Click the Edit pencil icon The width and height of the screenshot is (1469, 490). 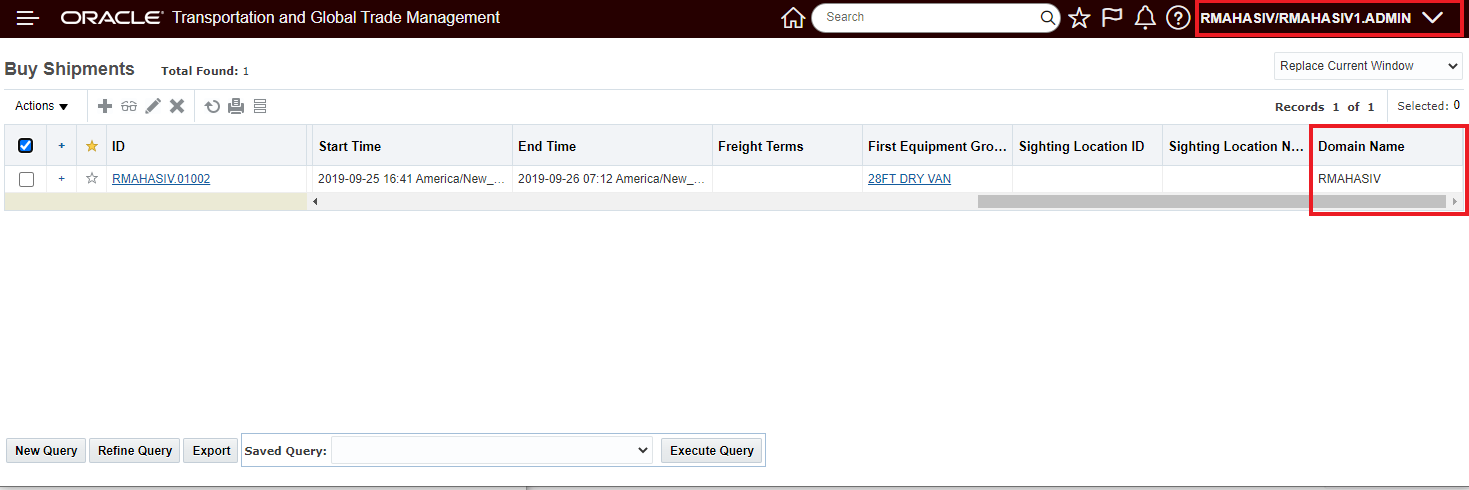[153, 106]
